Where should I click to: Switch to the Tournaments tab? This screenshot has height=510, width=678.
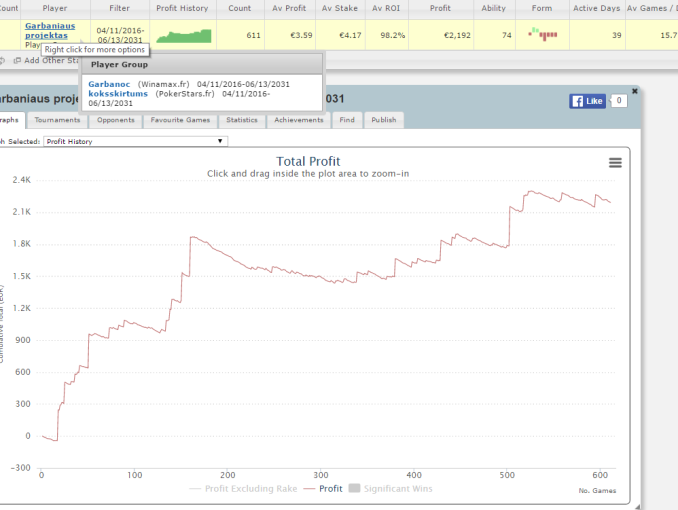coord(57,120)
